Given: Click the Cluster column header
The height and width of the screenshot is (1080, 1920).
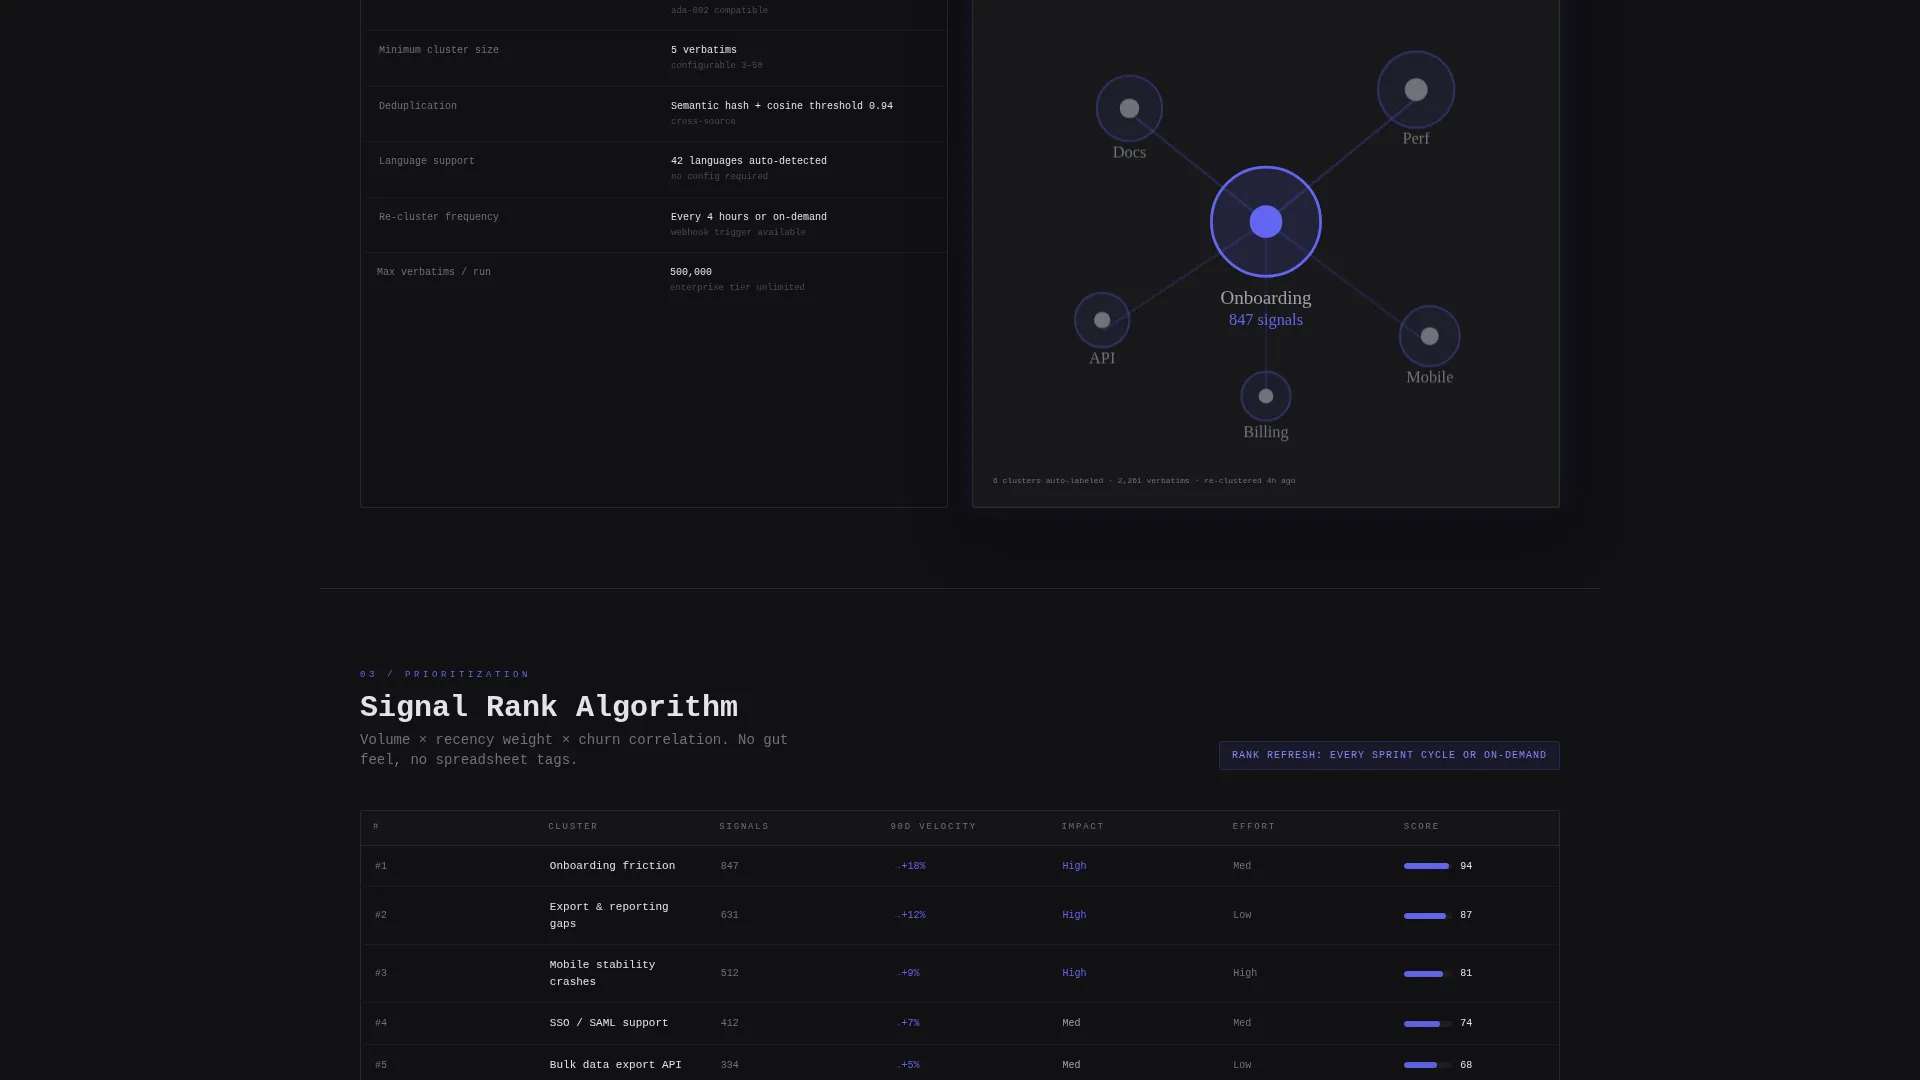Looking at the screenshot, I should 573,827.
